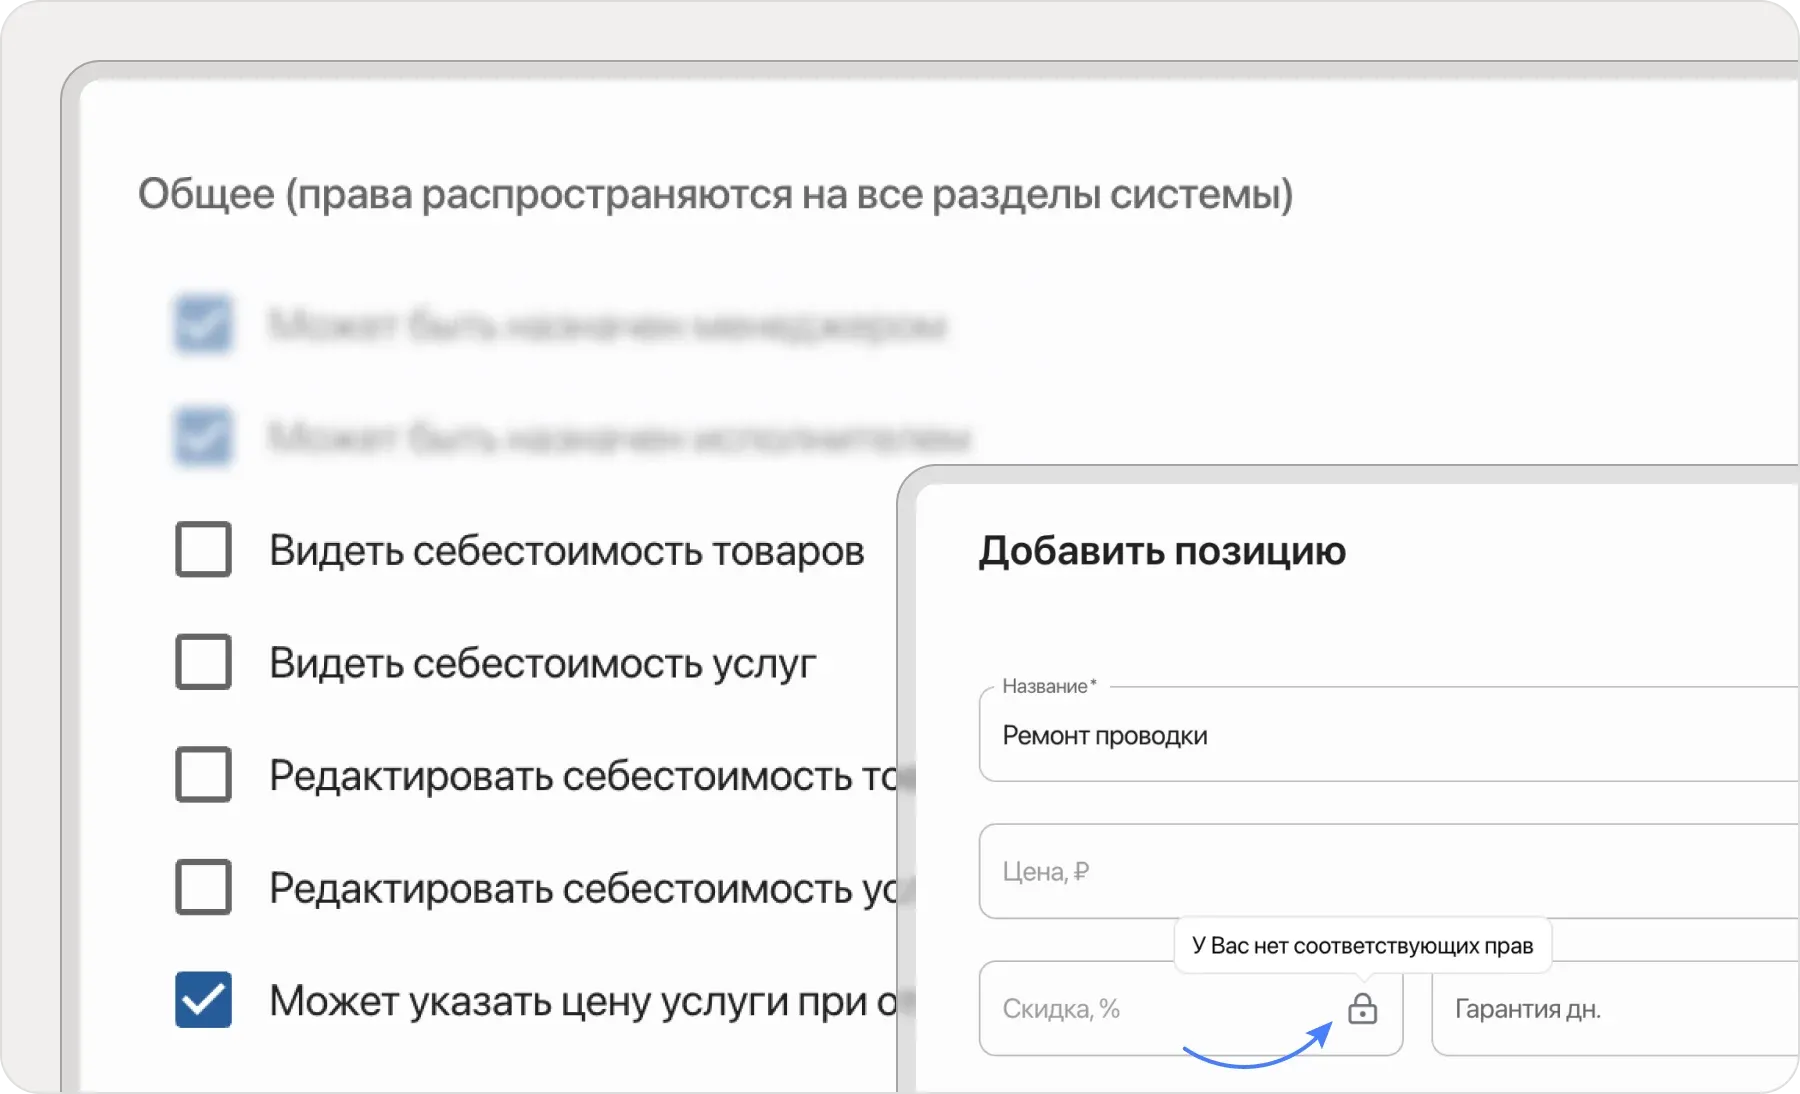The width and height of the screenshot is (1800, 1094).
Task: Click the required field asterisk next to Название
Action: (x=1093, y=682)
